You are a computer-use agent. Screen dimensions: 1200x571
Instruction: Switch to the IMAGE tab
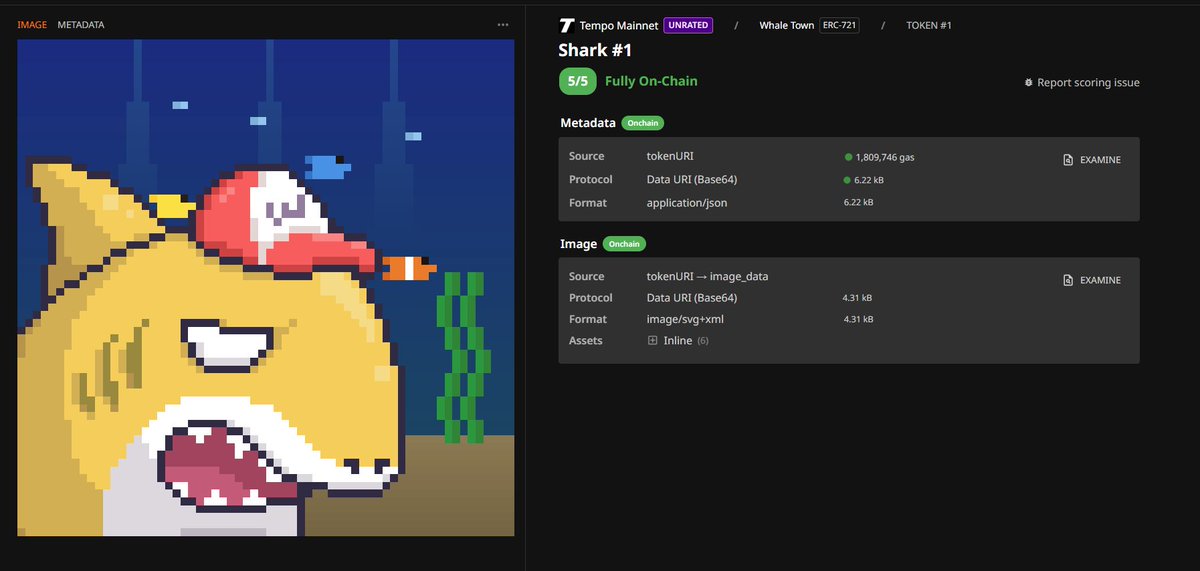tap(32, 24)
